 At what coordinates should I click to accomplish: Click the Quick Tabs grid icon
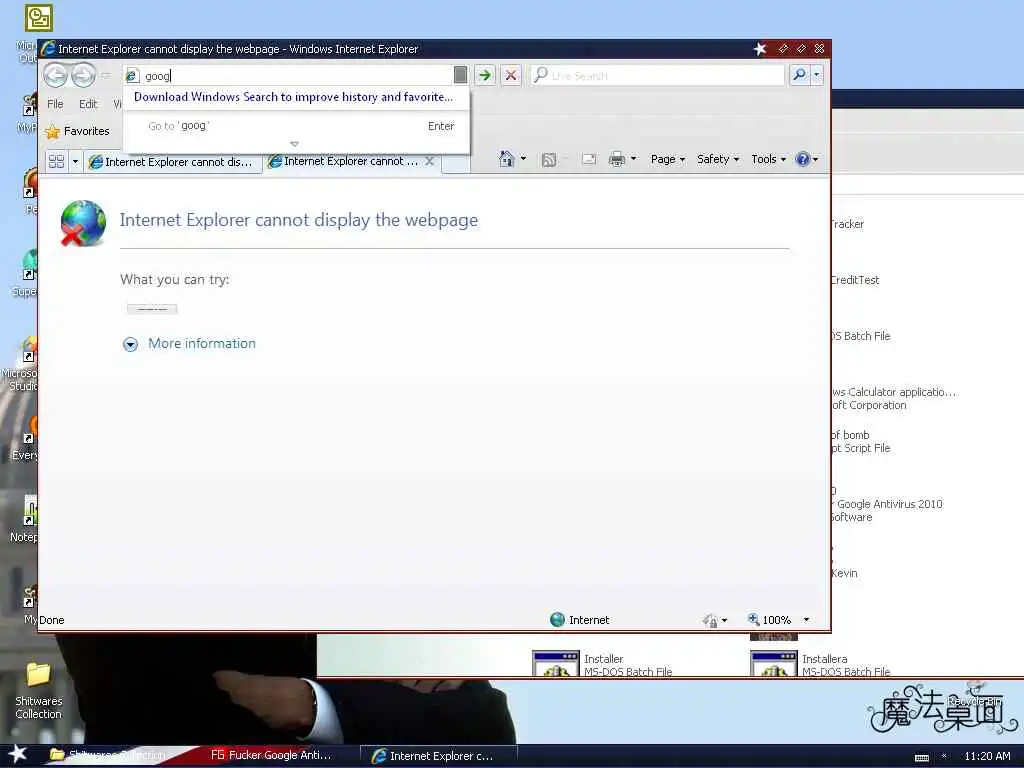point(56,161)
